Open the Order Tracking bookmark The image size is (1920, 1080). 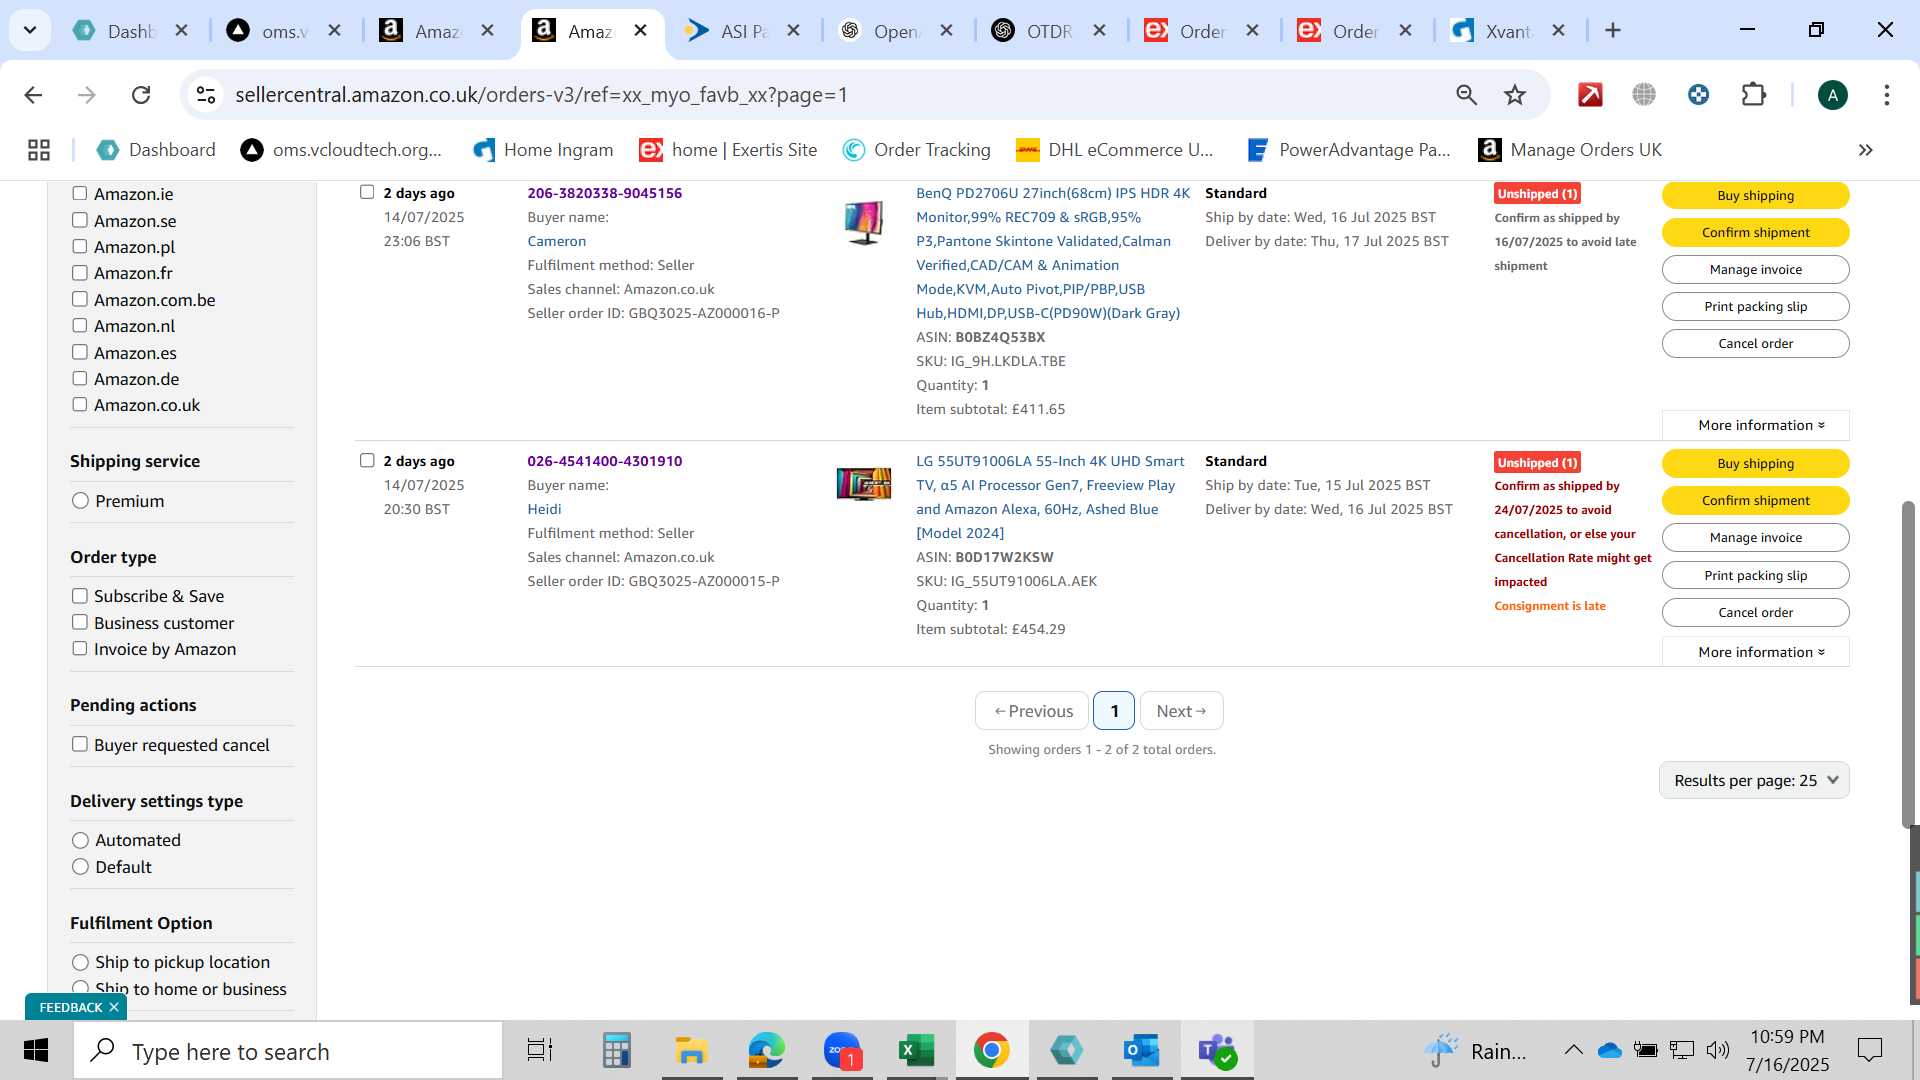point(916,150)
